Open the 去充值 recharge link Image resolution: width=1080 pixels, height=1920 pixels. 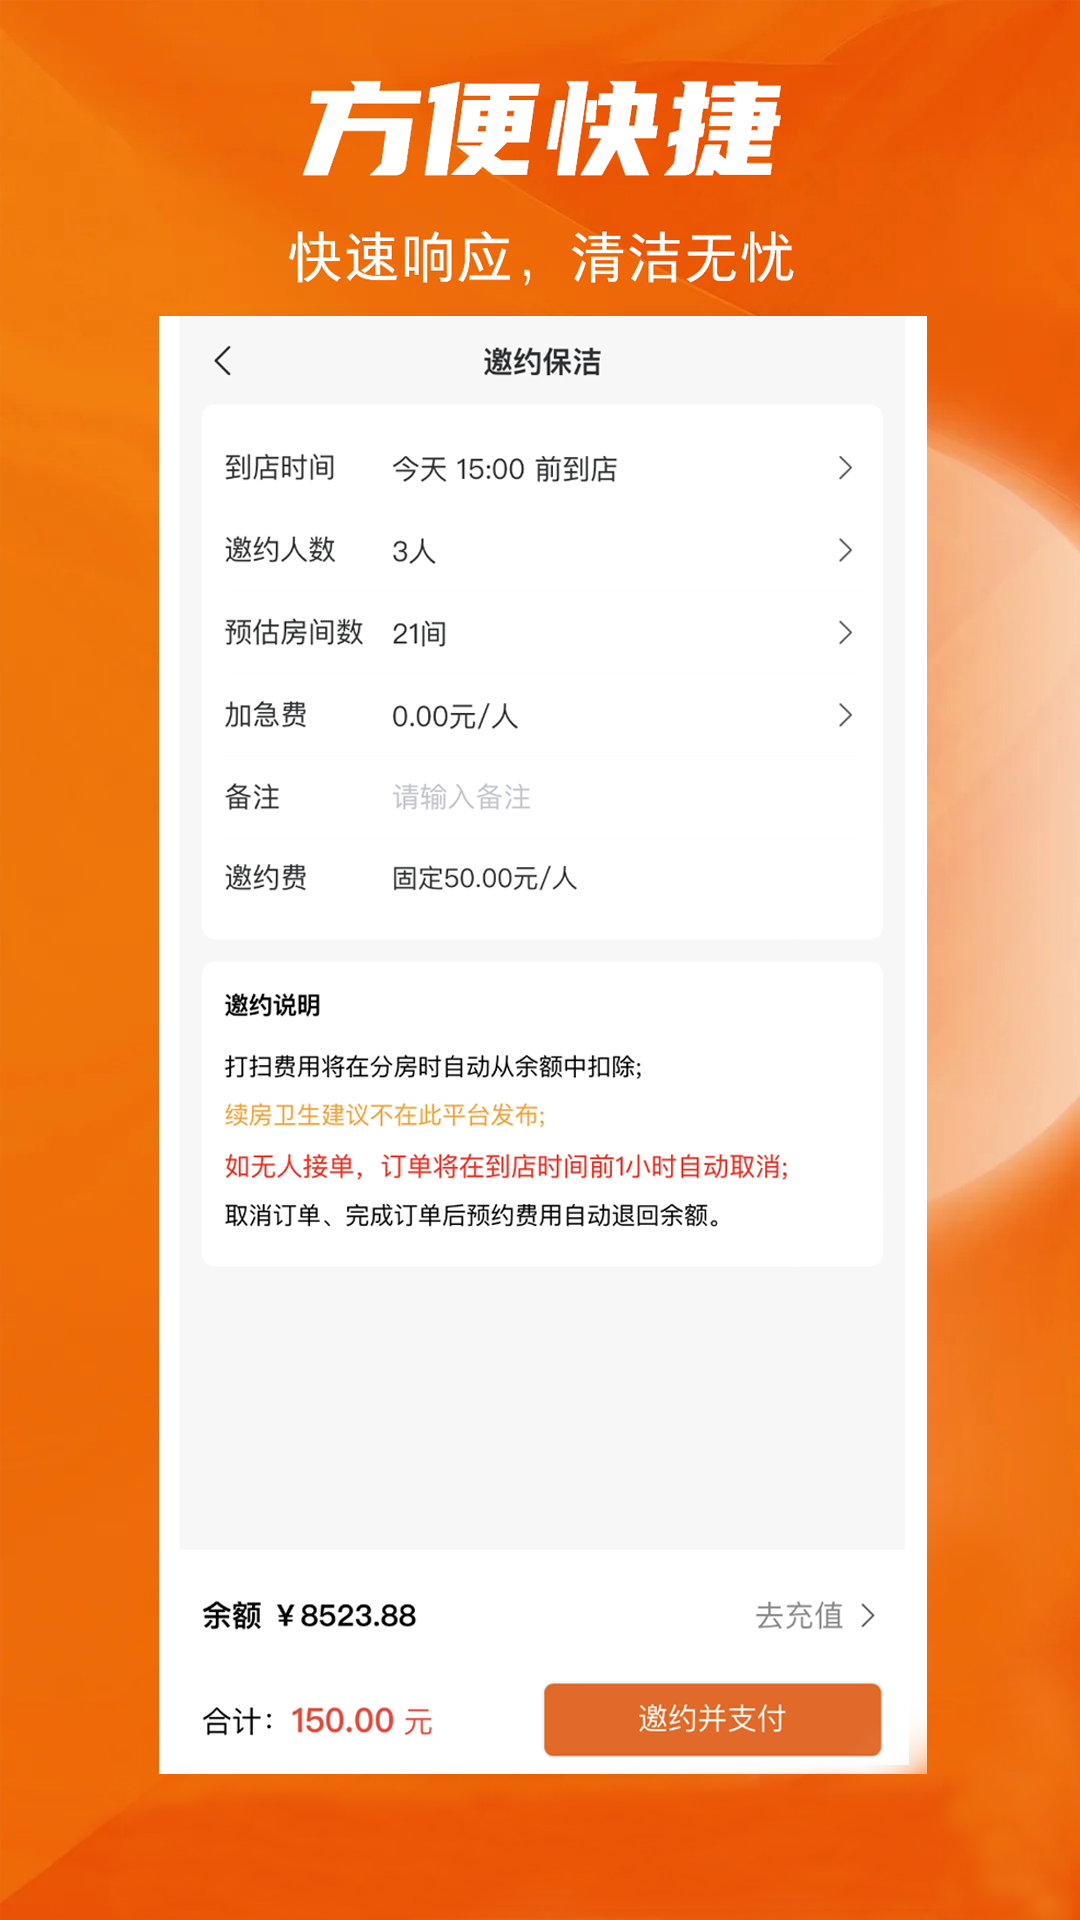coord(799,1615)
